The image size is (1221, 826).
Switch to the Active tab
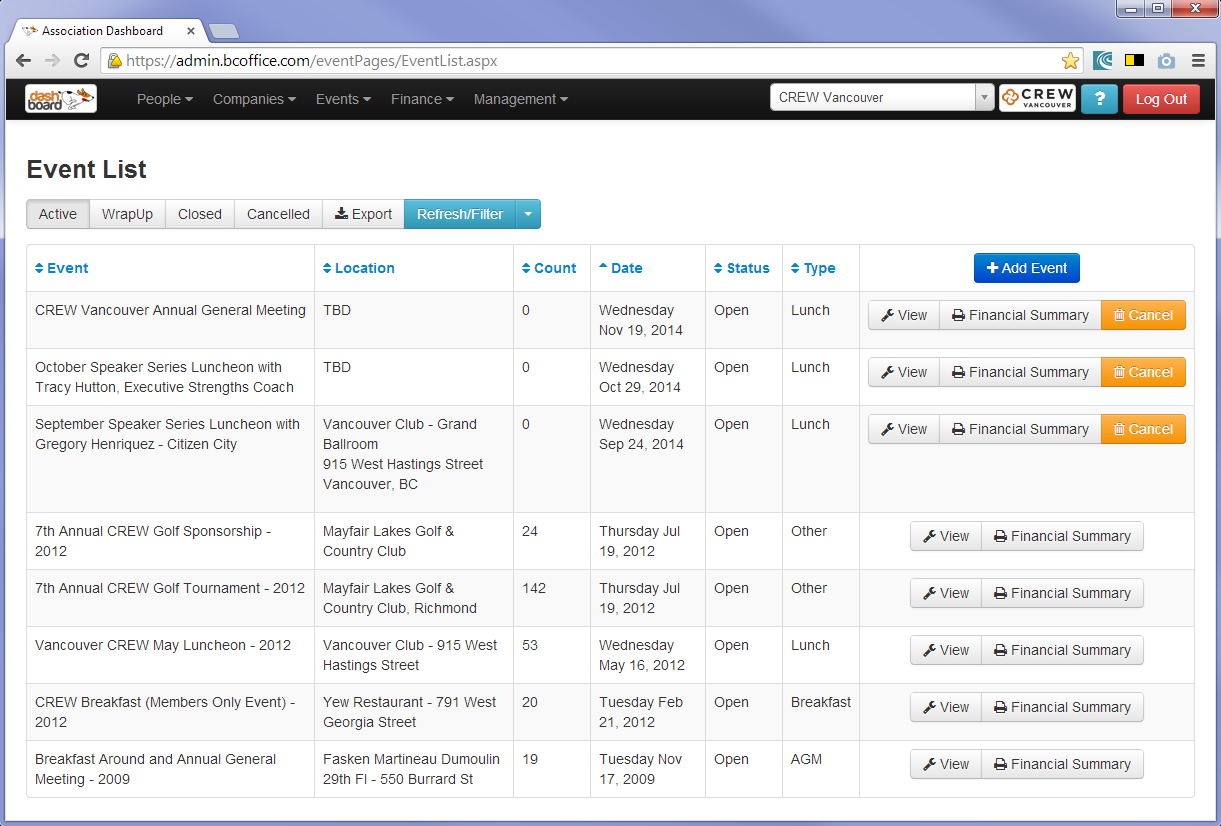tap(58, 214)
